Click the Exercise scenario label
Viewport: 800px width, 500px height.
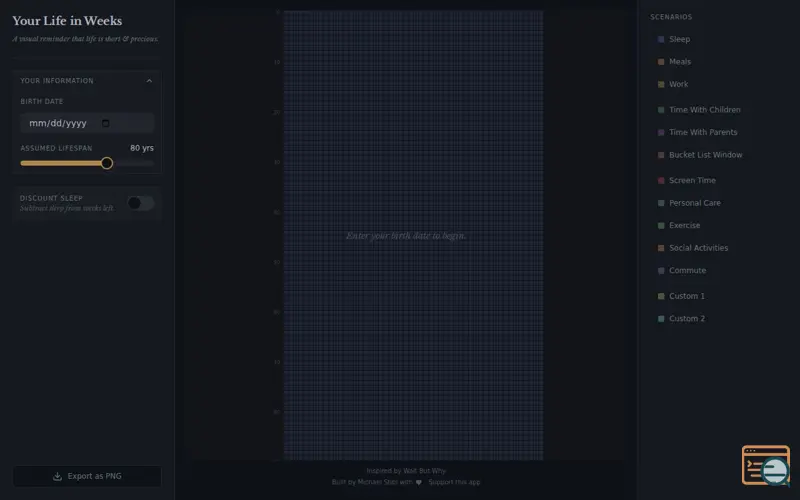point(684,225)
